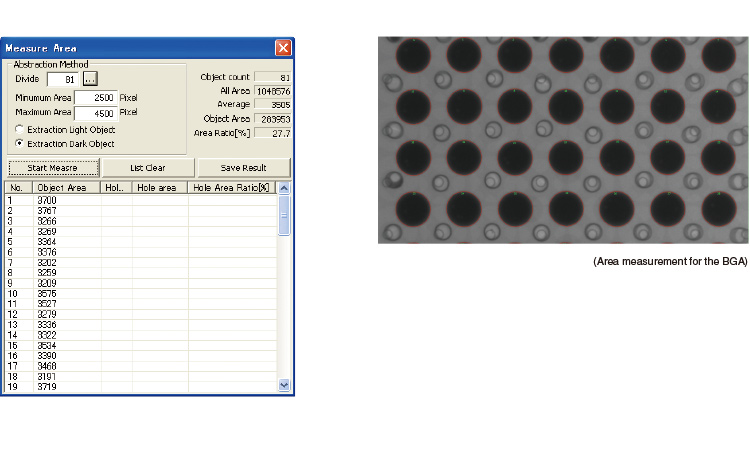Focus the Minimum Area input field
750x467 pixels.
pos(95,97)
